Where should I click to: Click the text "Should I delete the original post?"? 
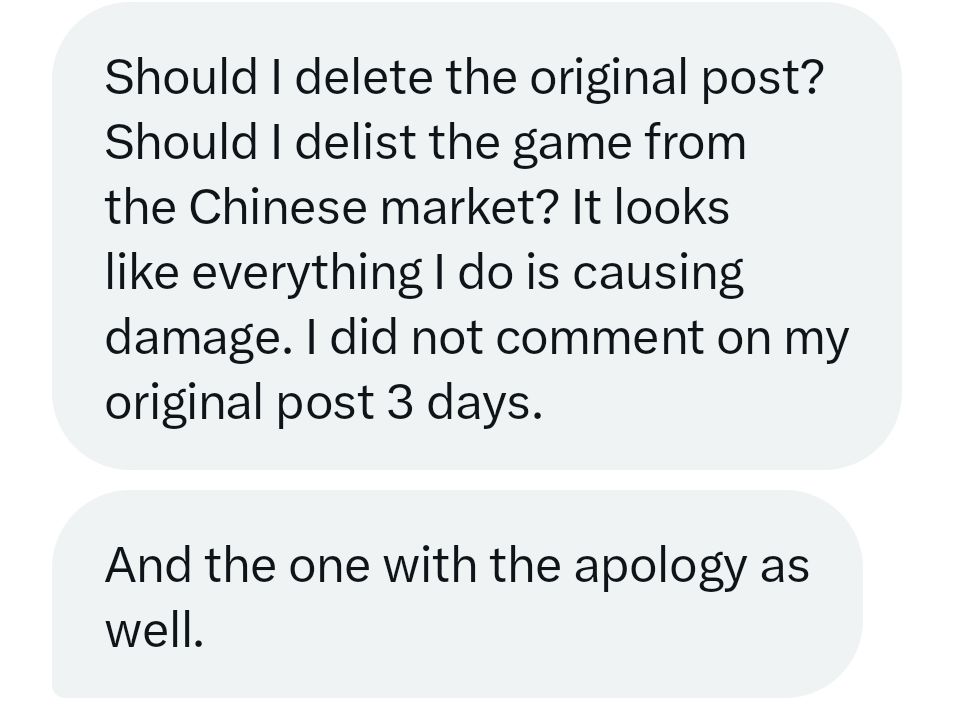468,77
